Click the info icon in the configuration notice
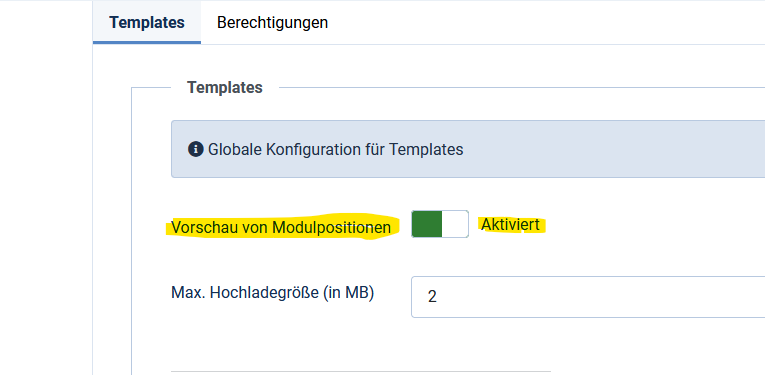This screenshot has height=375, width=765. [x=196, y=149]
